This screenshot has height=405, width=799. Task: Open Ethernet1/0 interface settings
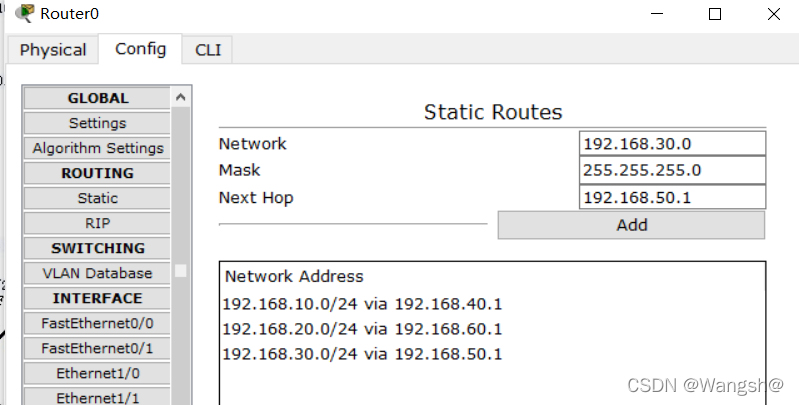pos(97,373)
